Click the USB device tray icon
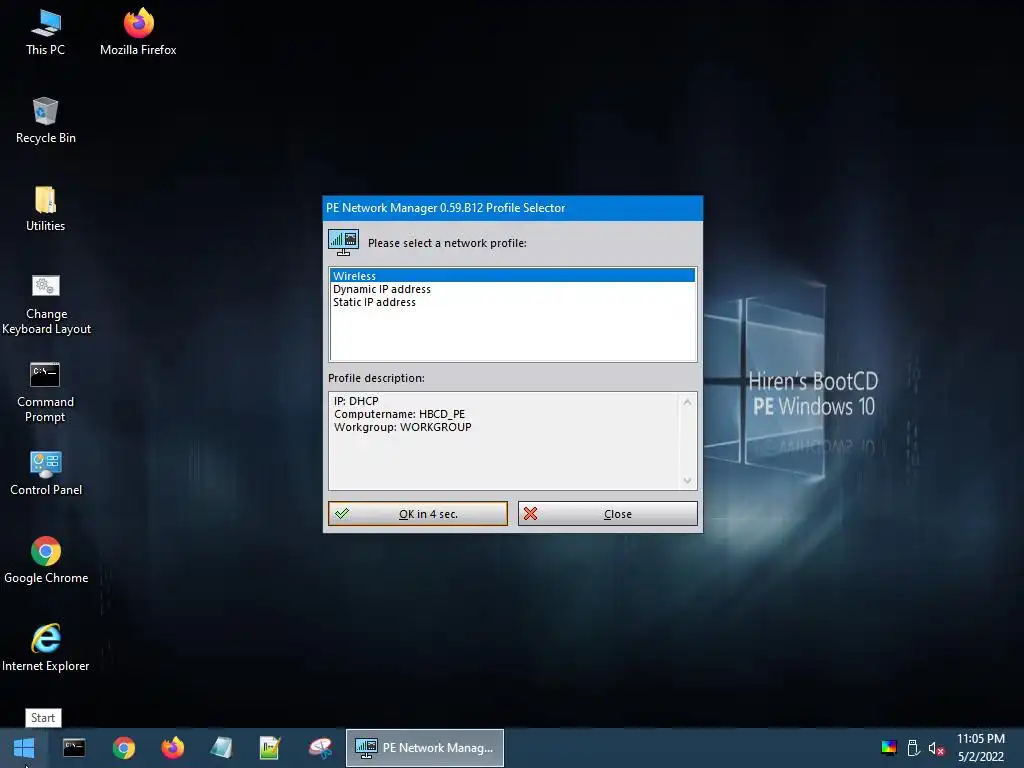 point(914,748)
